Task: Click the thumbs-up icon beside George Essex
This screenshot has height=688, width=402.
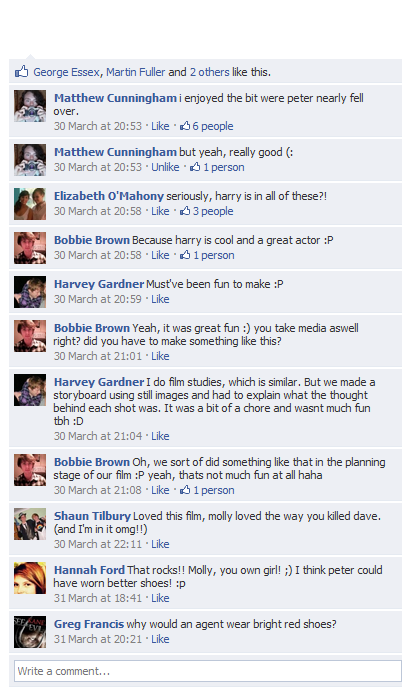Action: (22, 72)
